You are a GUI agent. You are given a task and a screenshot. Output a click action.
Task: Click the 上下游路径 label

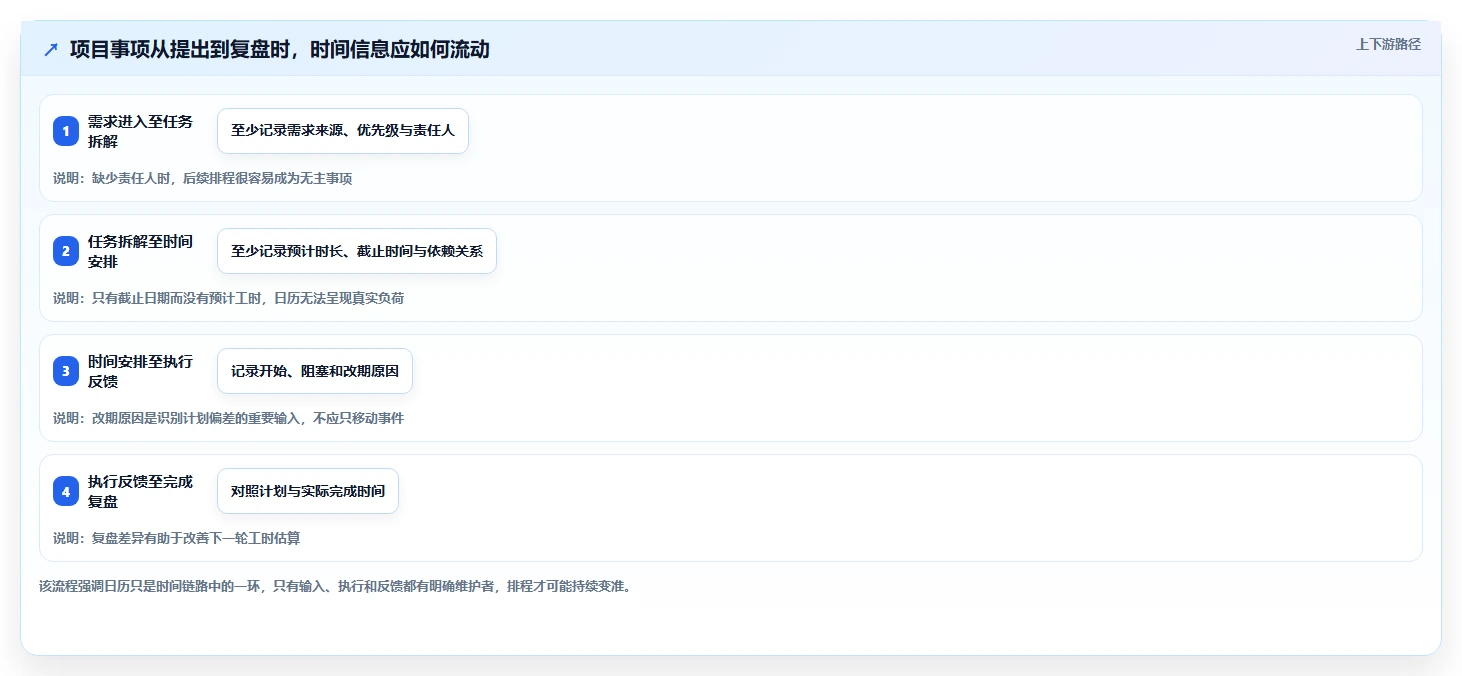pos(1388,44)
